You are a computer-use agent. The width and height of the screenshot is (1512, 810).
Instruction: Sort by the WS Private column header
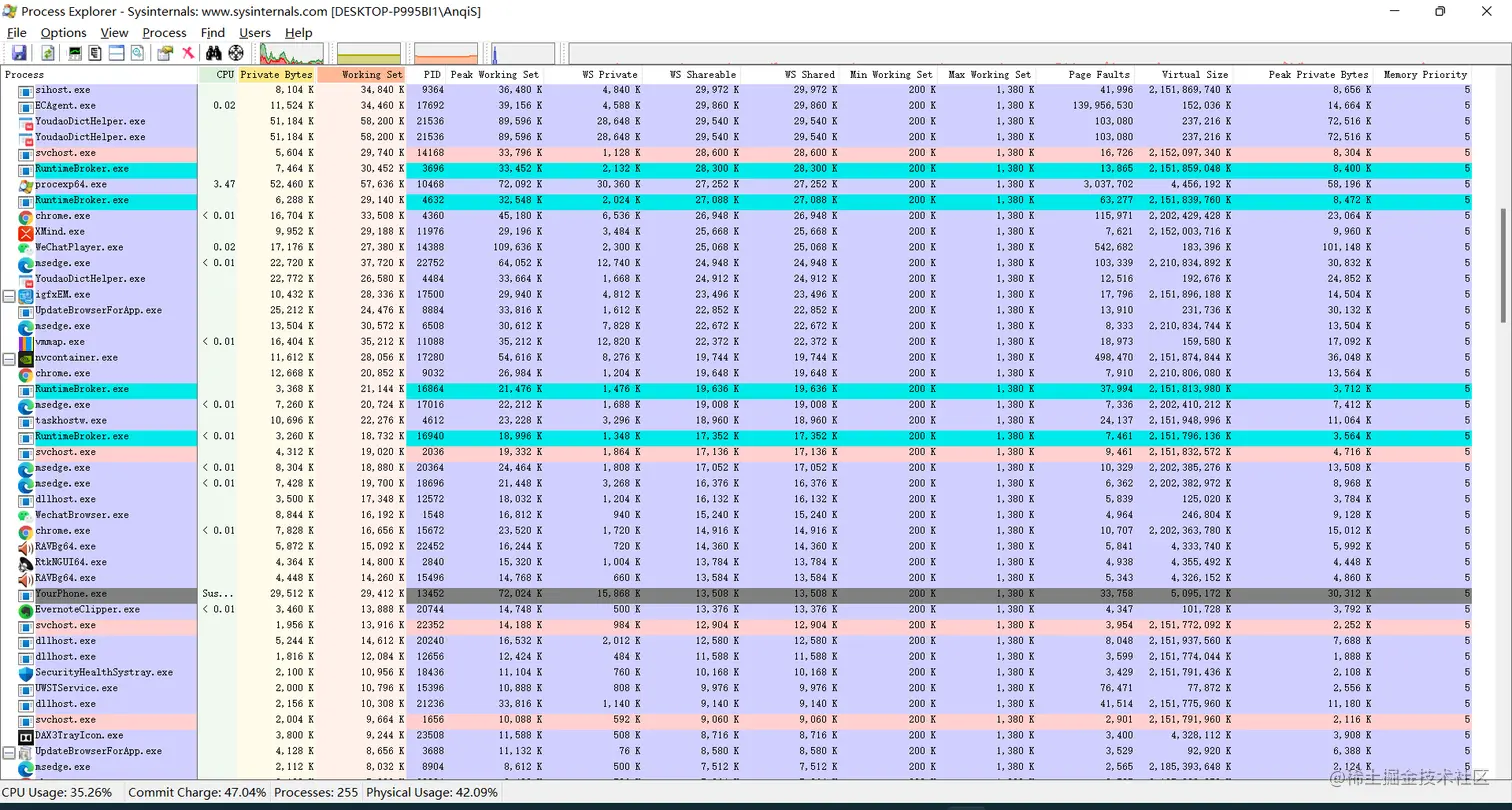[592, 75]
